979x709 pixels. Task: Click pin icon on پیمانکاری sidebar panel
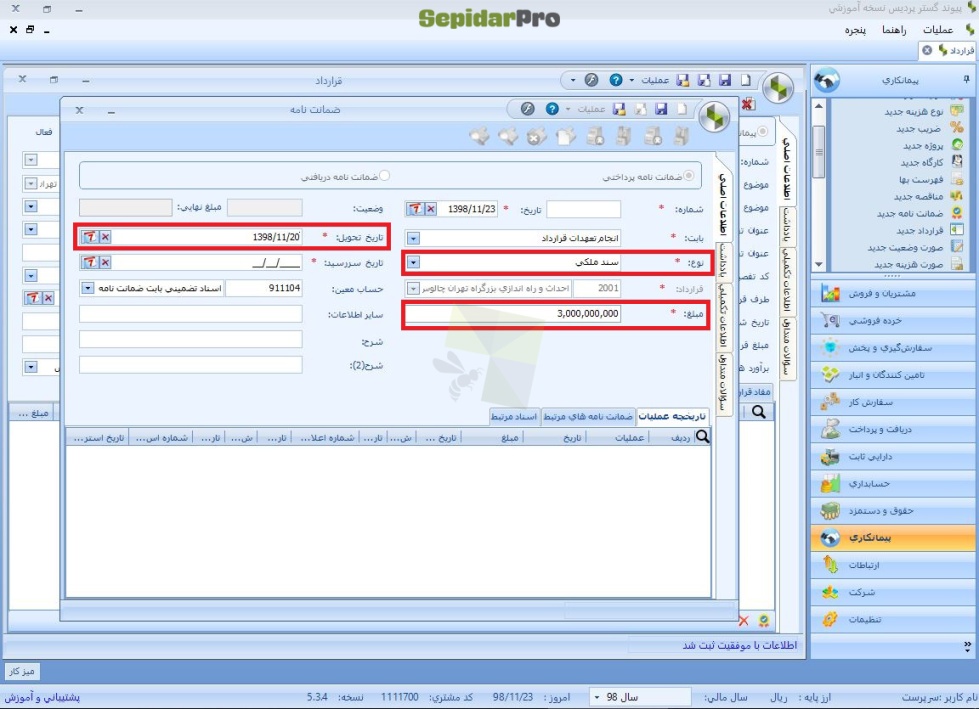coord(966,79)
